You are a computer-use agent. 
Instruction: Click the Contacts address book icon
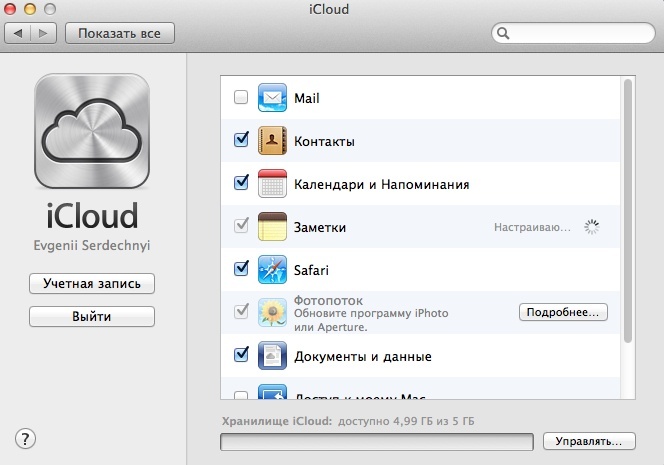272,141
